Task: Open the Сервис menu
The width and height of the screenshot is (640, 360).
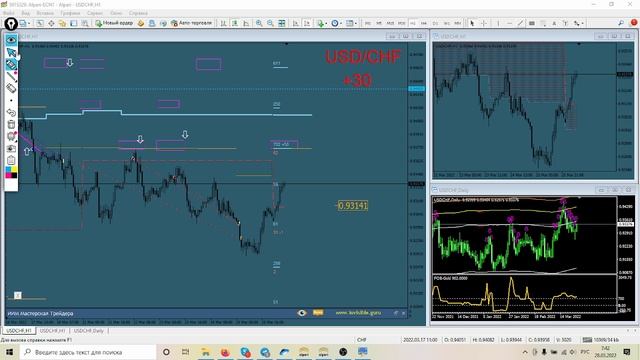Action: 95,13
